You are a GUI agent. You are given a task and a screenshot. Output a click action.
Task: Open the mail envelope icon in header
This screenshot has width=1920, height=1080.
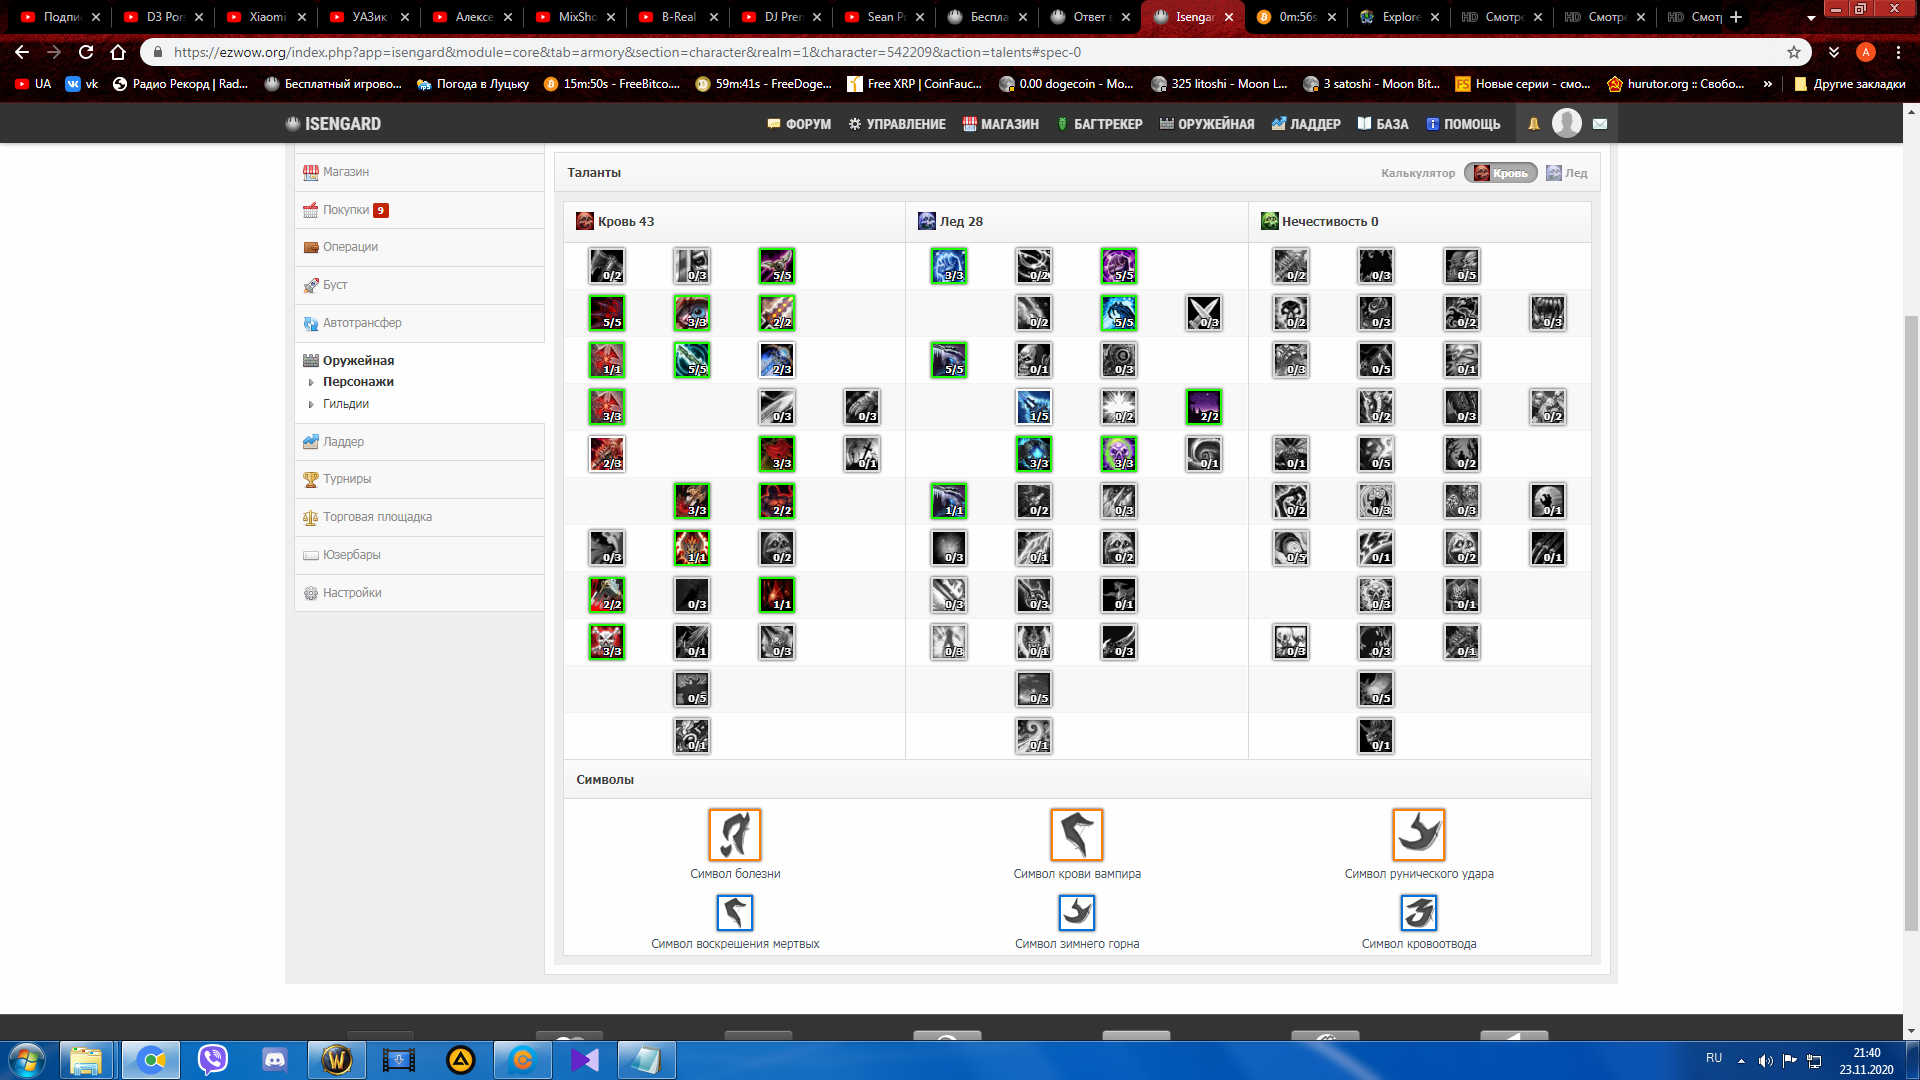click(1600, 124)
